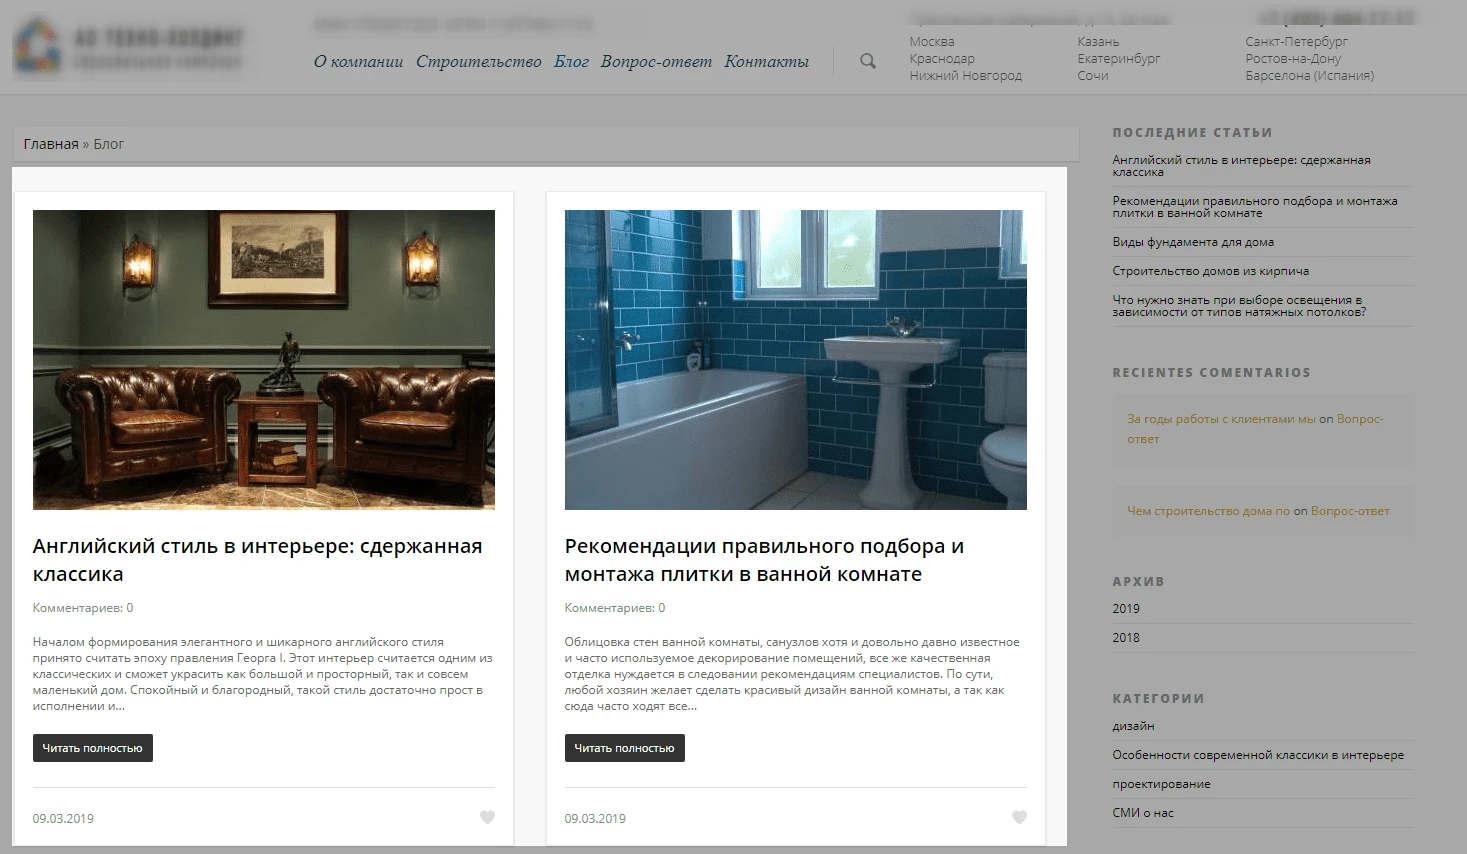Viewport: 1467px width, 854px height.
Task: Select the 2019 archive link
Action: tap(1126, 608)
